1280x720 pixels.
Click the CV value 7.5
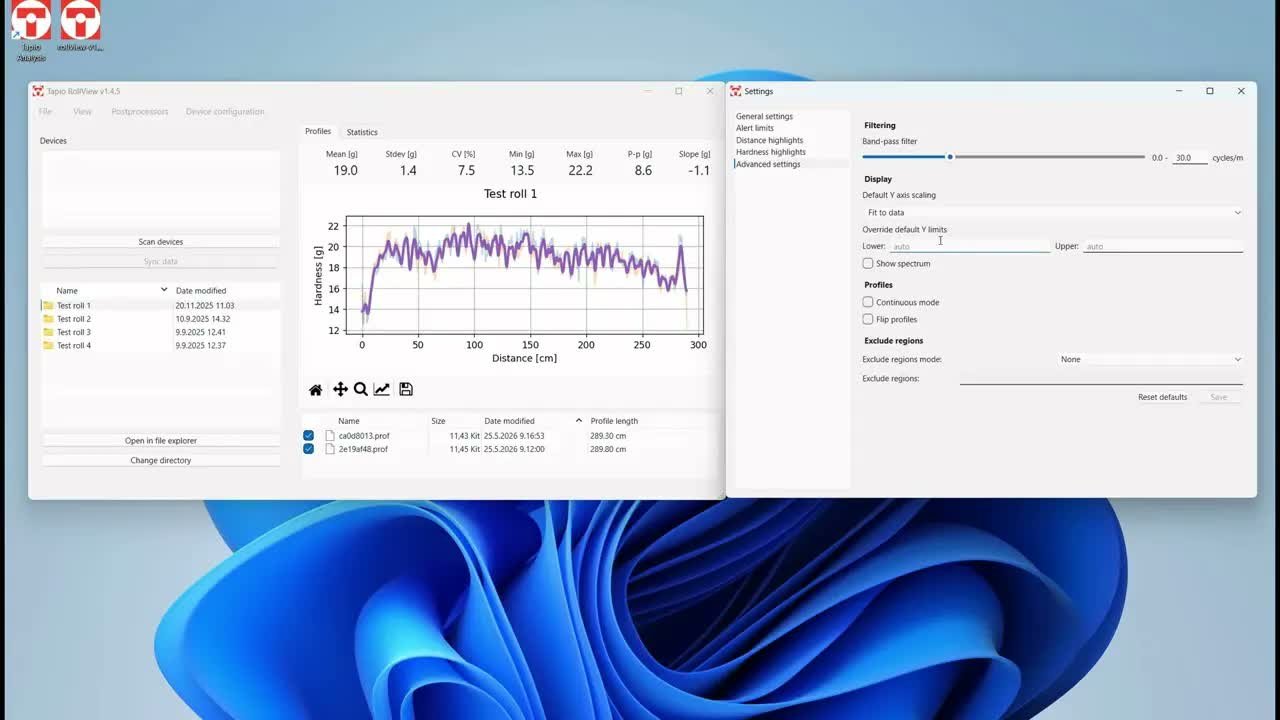[x=467, y=171]
